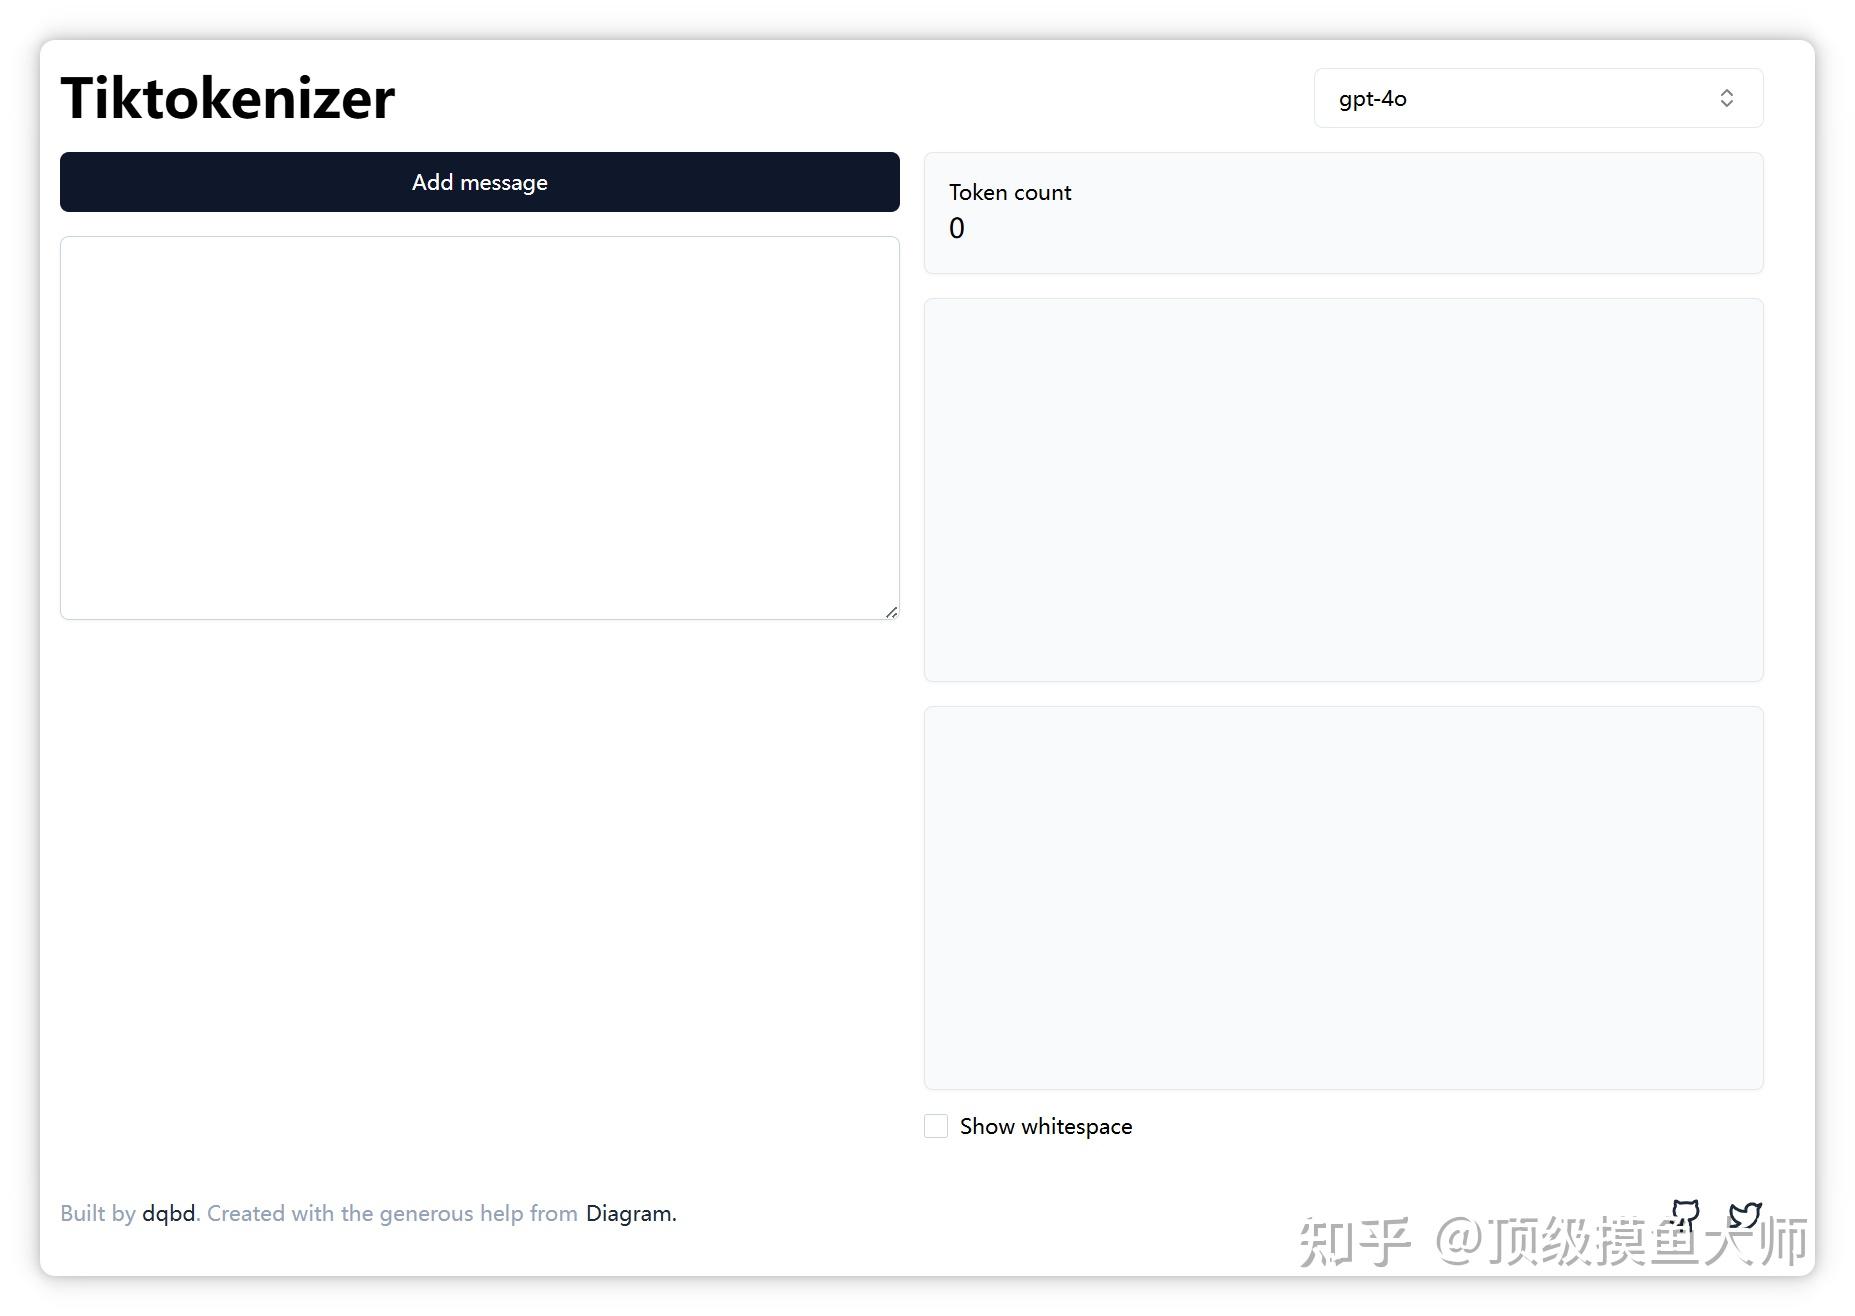The width and height of the screenshot is (1855, 1316).
Task: Click the Token count label
Action: 1010,192
